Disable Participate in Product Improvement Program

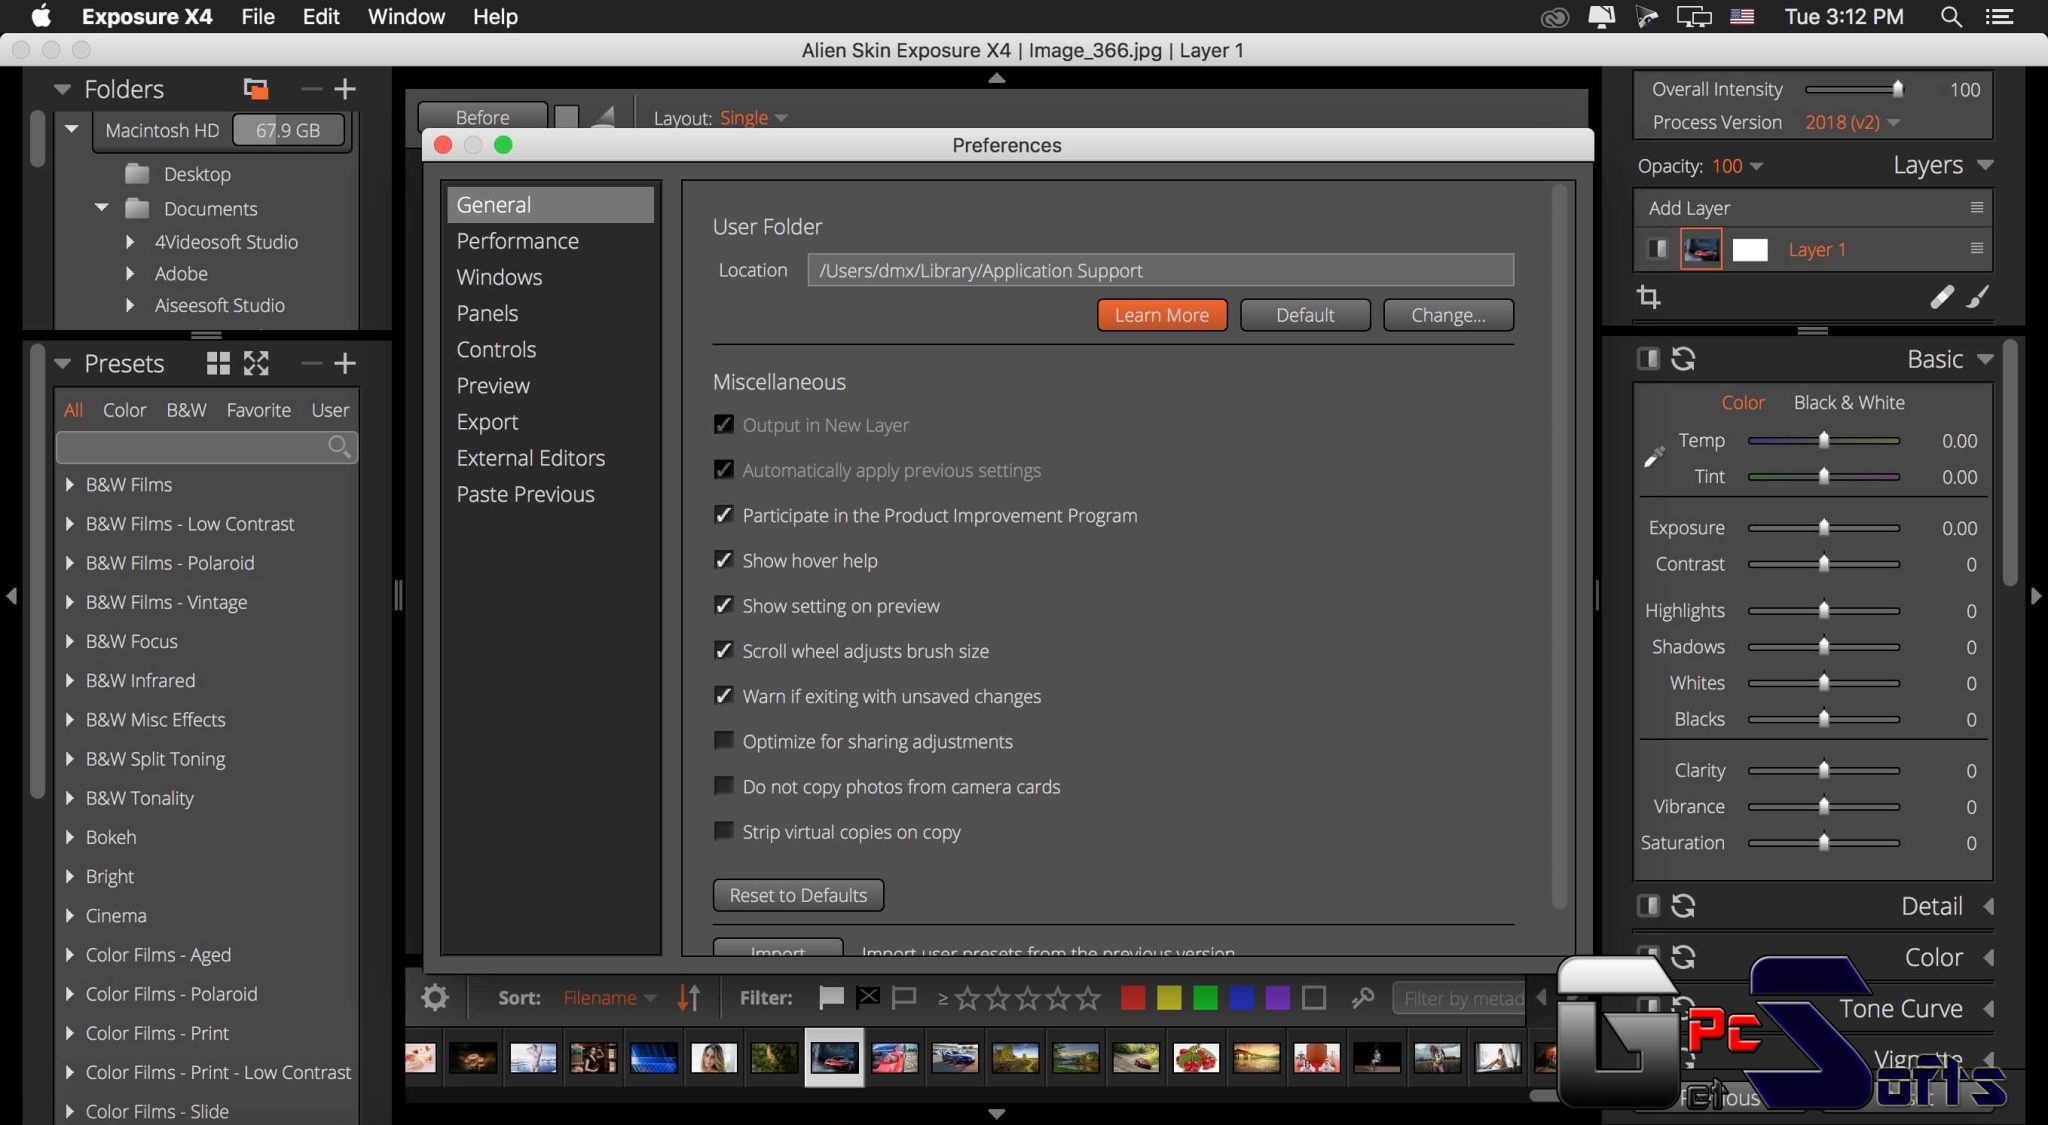(x=724, y=515)
